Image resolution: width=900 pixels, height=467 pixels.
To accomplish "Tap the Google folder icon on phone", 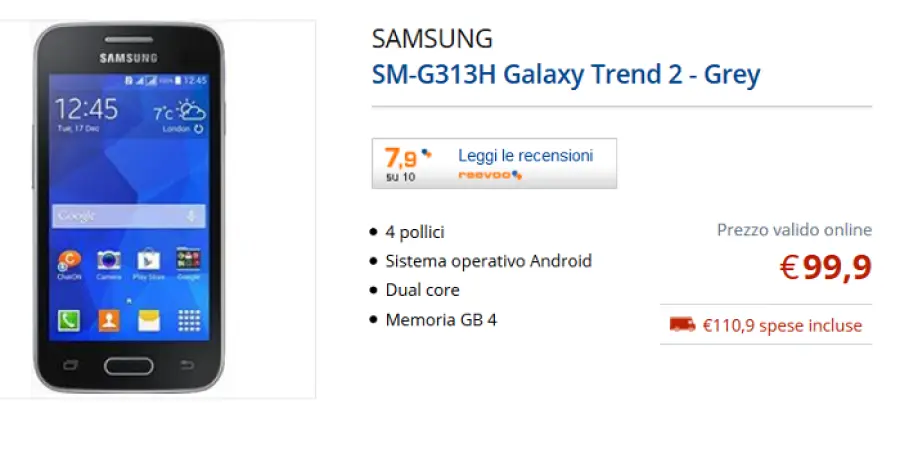I will pos(188,261).
